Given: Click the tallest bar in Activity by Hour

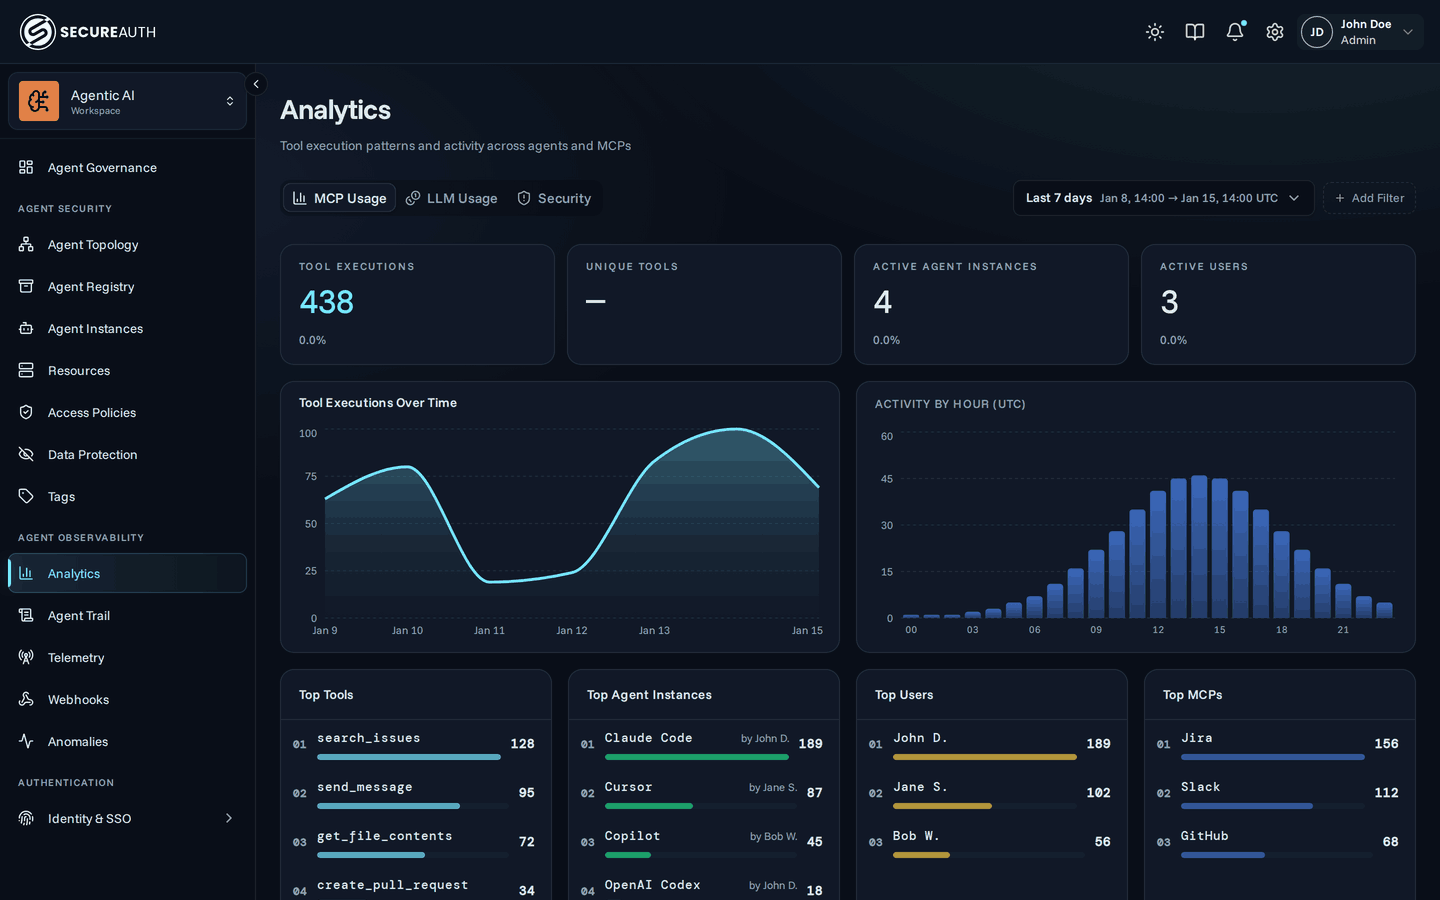Looking at the screenshot, I should tap(1199, 546).
